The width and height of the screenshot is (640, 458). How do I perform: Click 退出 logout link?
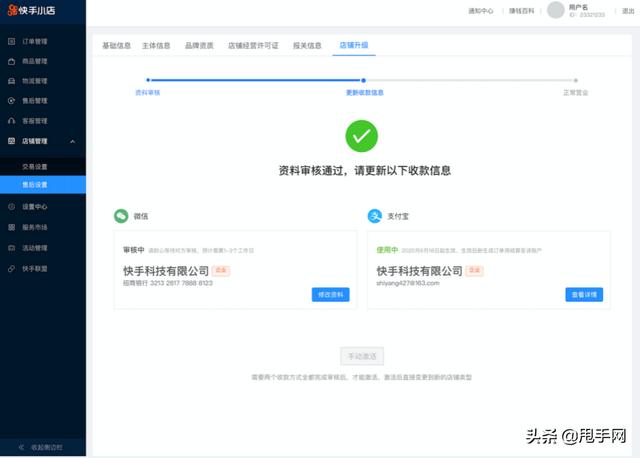(x=628, y=11)
